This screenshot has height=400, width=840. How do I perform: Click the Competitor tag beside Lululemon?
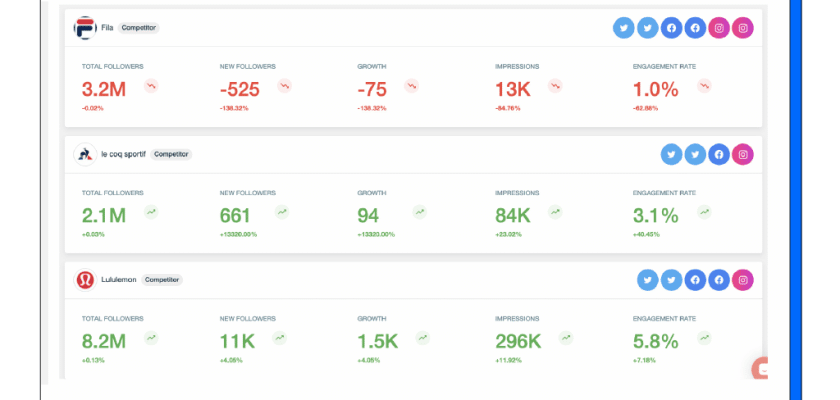162,280
